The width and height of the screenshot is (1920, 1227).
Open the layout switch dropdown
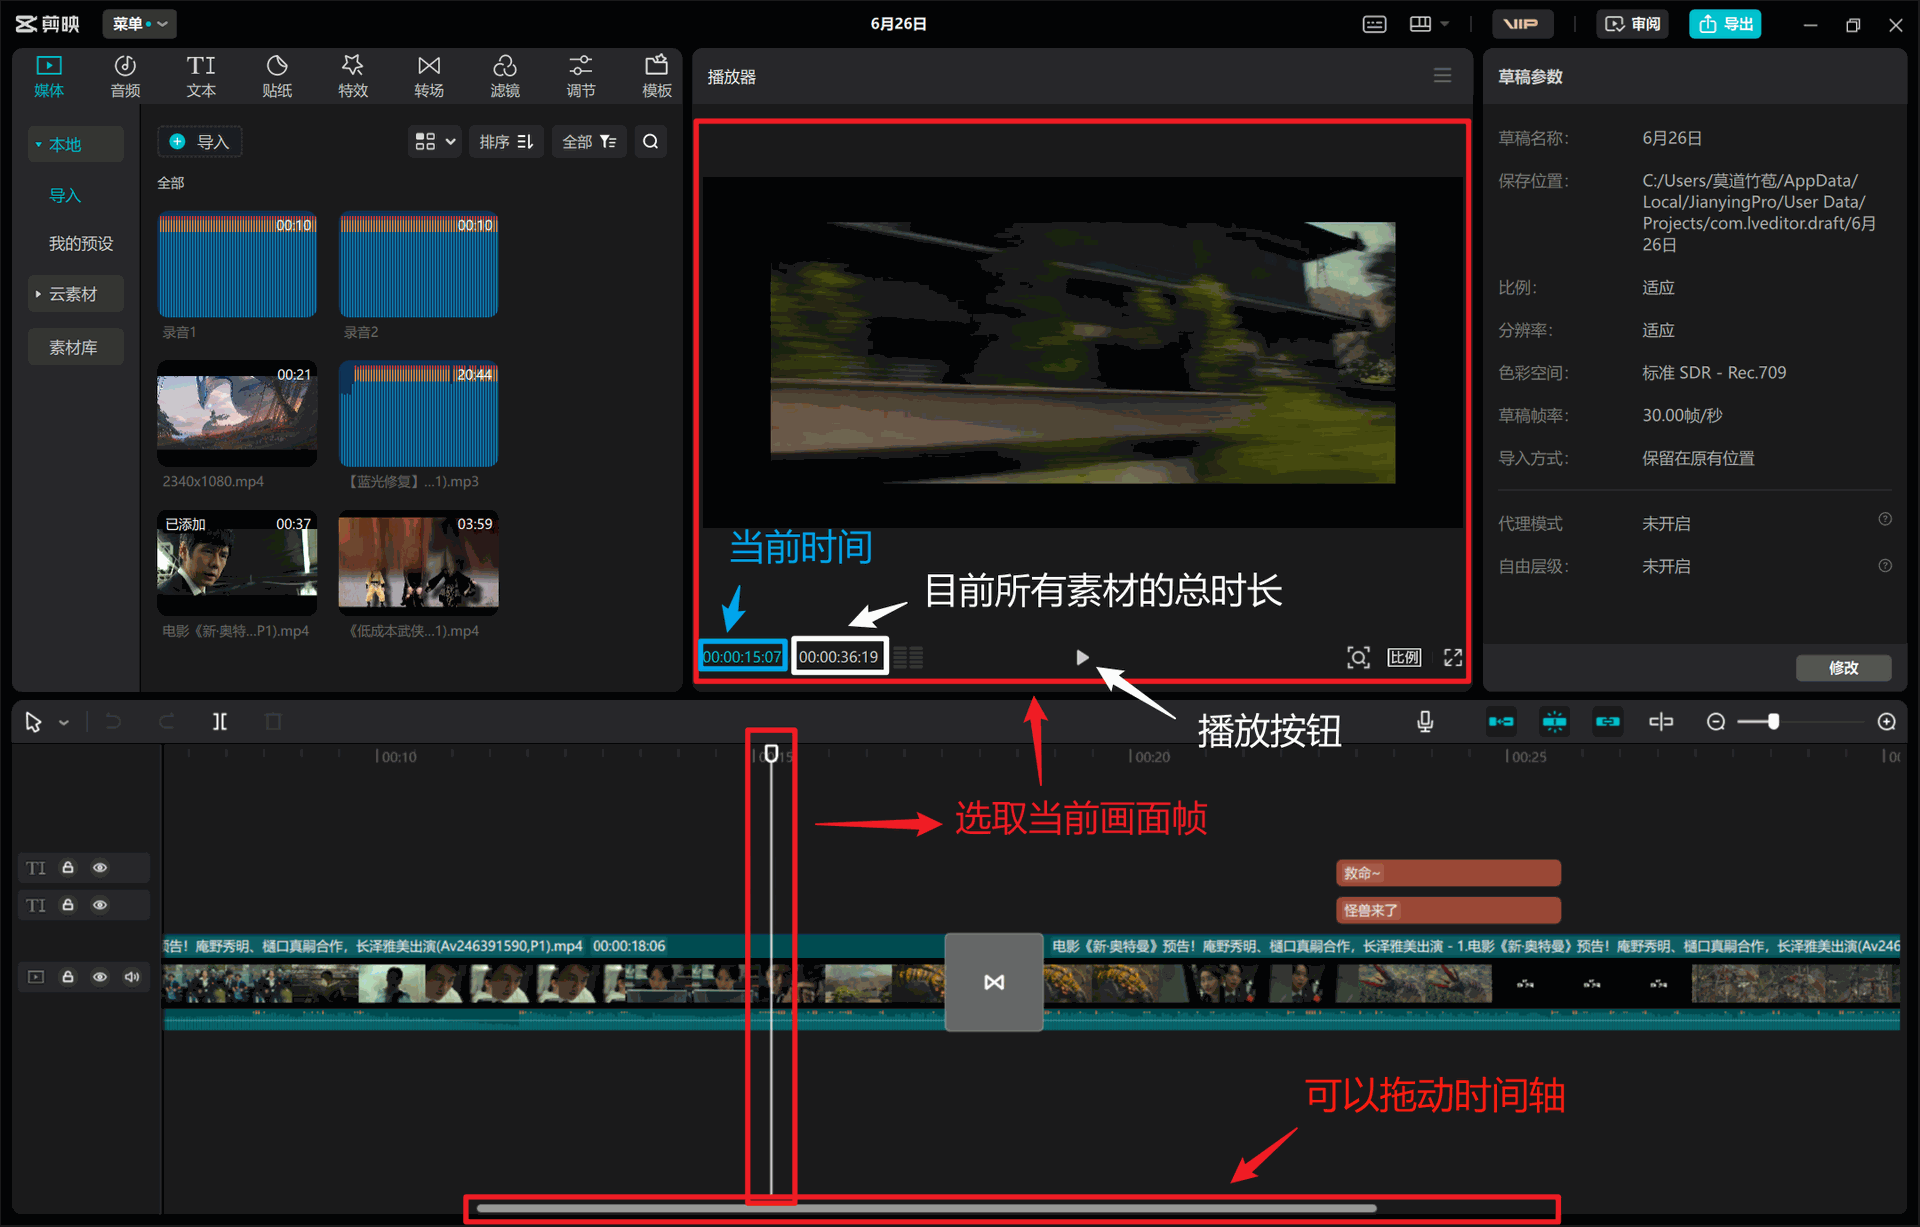point(1429,24)
